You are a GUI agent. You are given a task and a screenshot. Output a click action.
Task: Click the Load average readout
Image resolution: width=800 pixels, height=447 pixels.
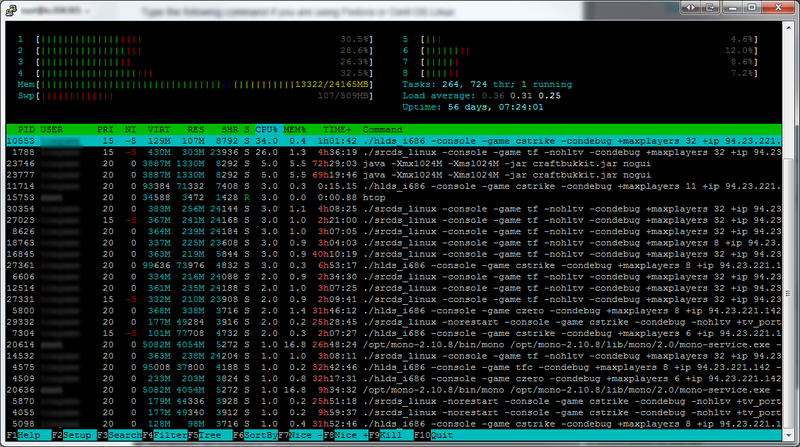coord(481,95)
